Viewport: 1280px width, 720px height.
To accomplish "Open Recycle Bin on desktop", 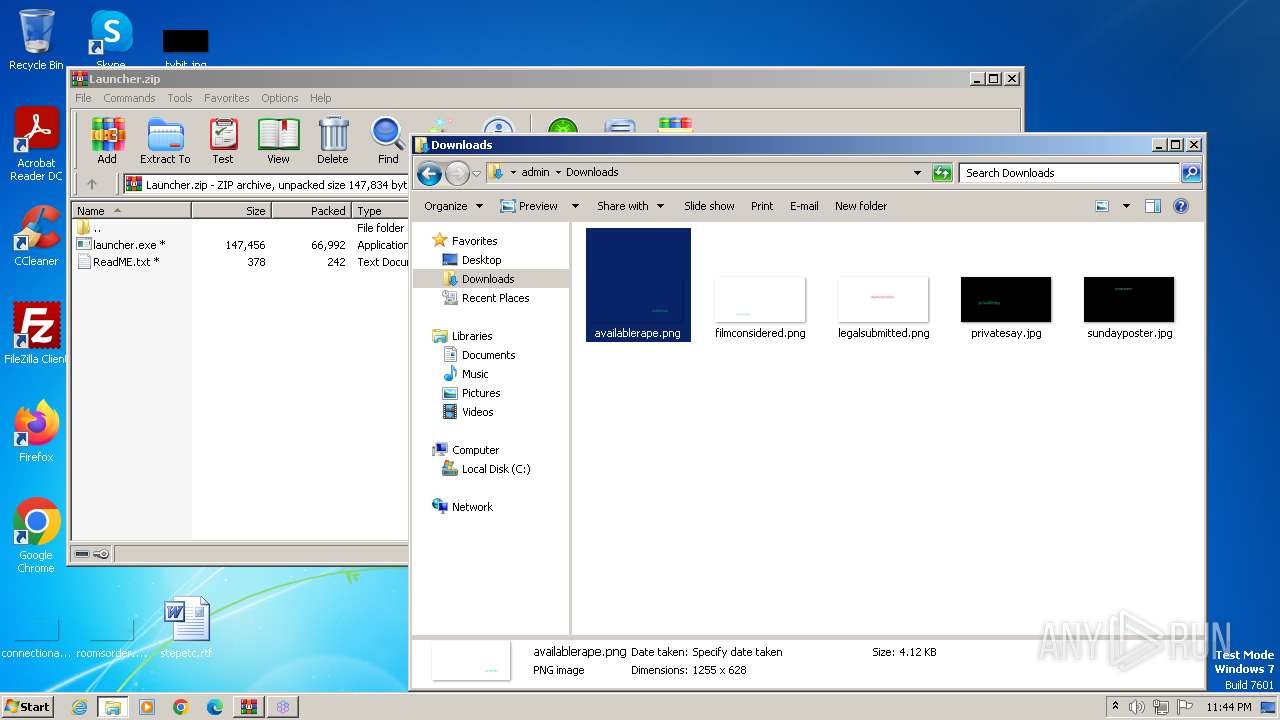I will tap(36, 40).
